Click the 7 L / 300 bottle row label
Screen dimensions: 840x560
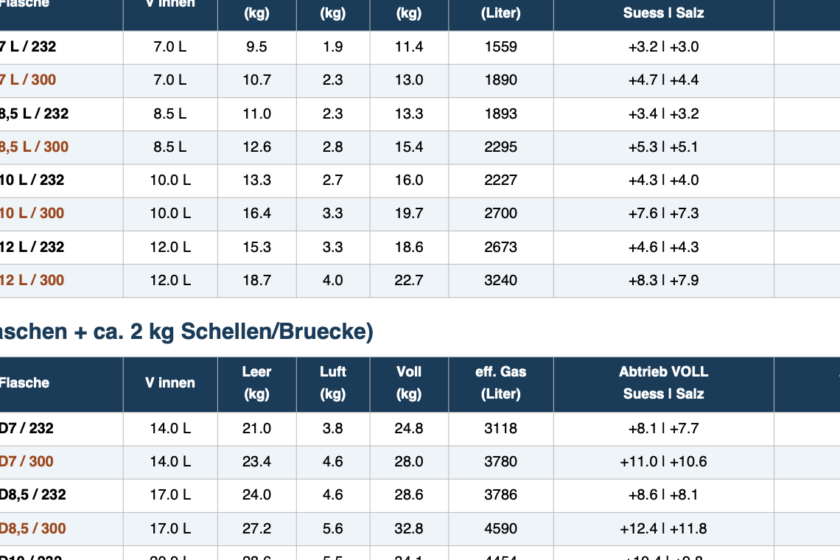[28, 80]
